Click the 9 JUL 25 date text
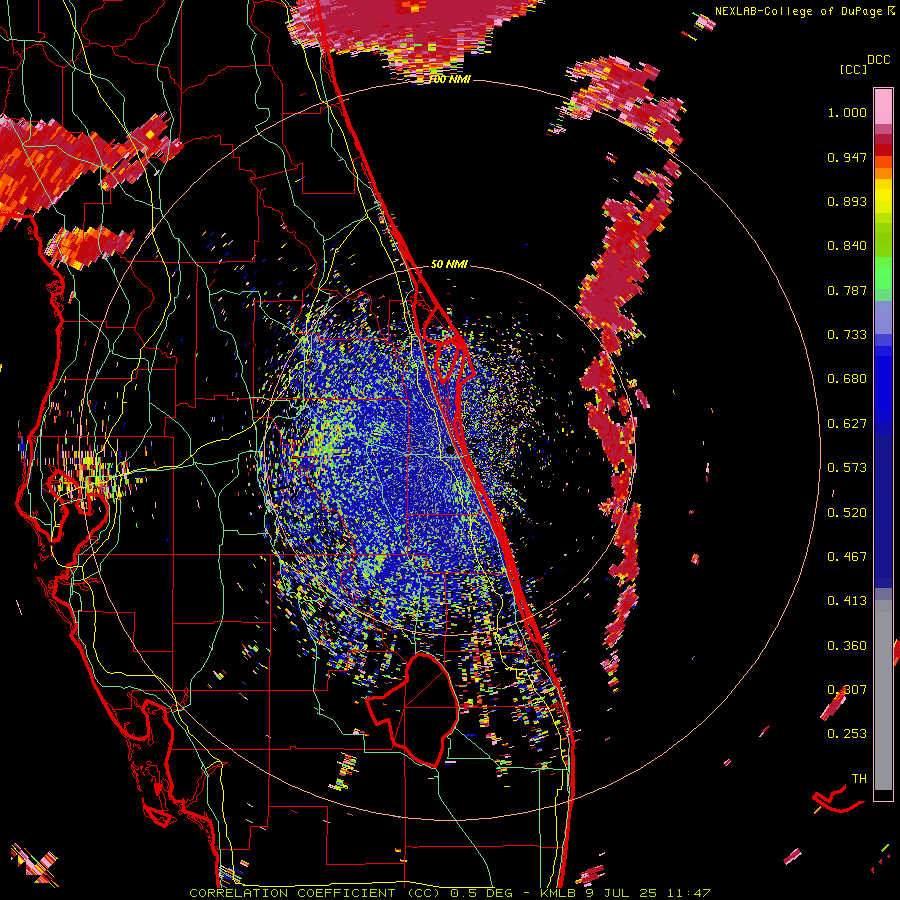Viewport: 900px width, 900px height. (x=623, y=893)
